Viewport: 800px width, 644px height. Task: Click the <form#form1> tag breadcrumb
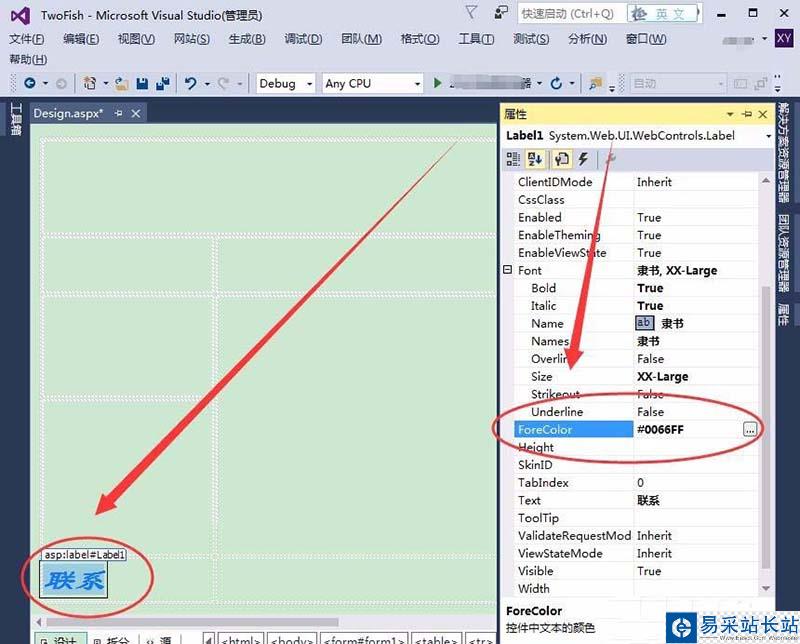pos(365,639)
